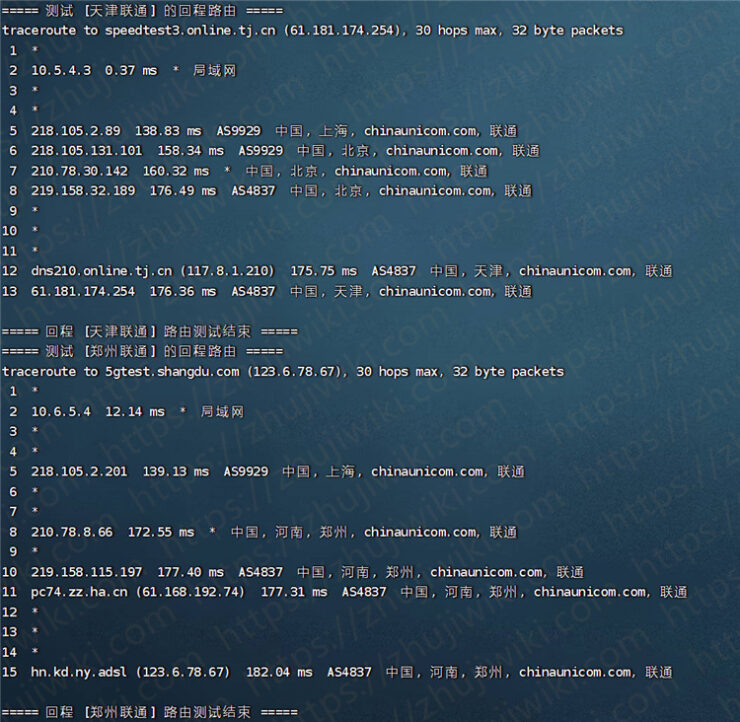Click latency value 172.55 ms
Viewport: 740px width, 722px height.
pyautogui.click(x=161, y=532)
